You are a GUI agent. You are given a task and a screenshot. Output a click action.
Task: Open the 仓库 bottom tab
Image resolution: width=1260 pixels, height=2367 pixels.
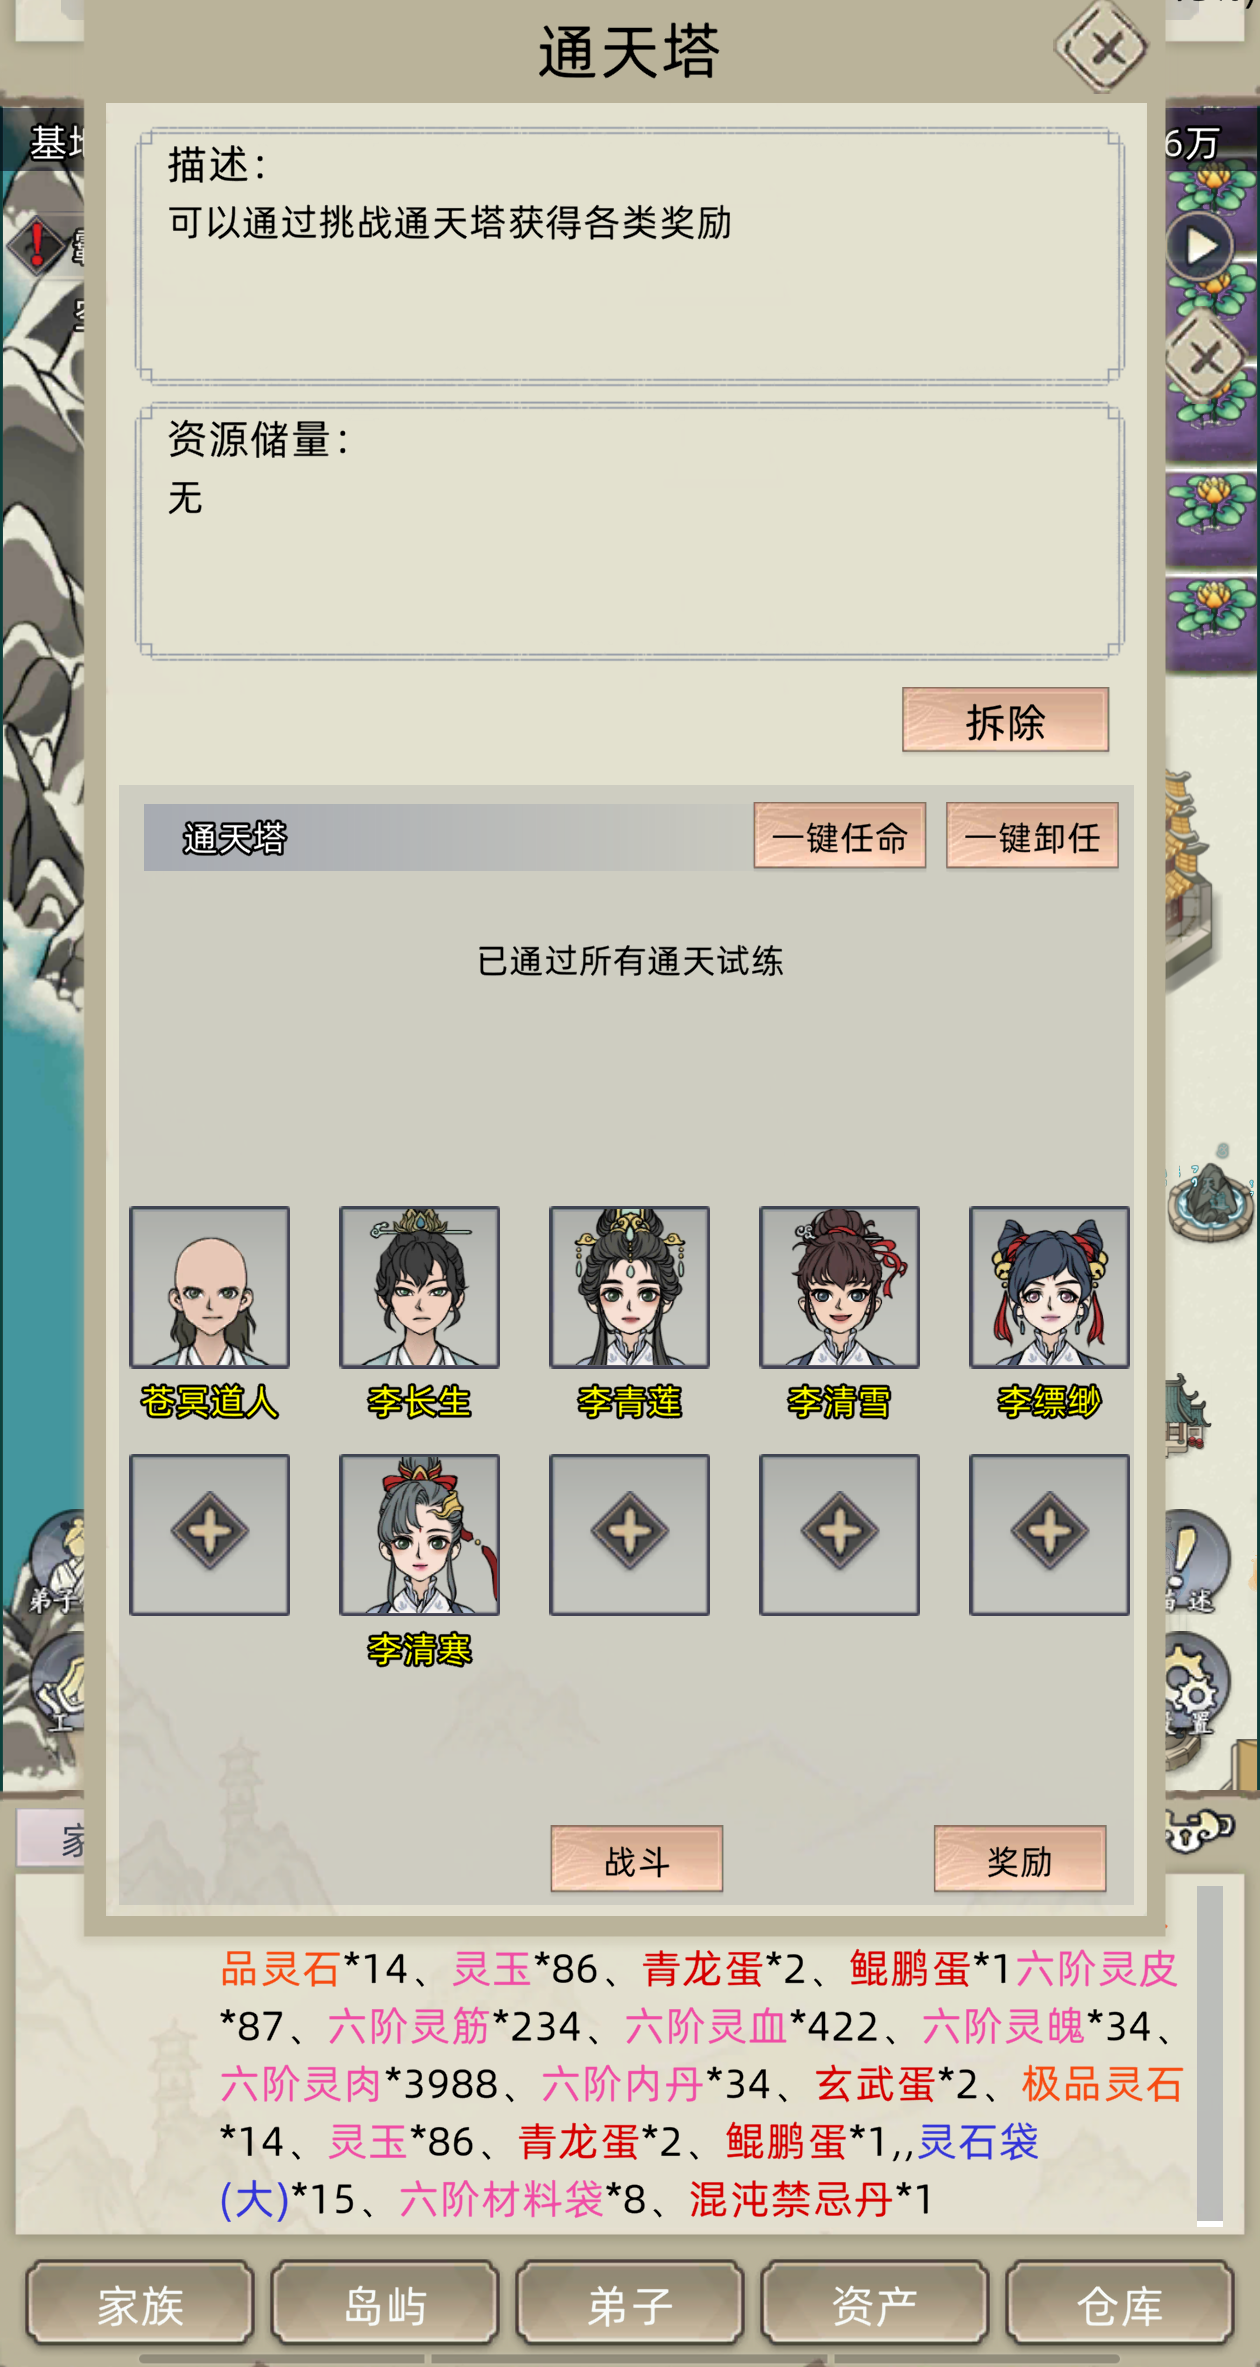tap(1119, 2303)
